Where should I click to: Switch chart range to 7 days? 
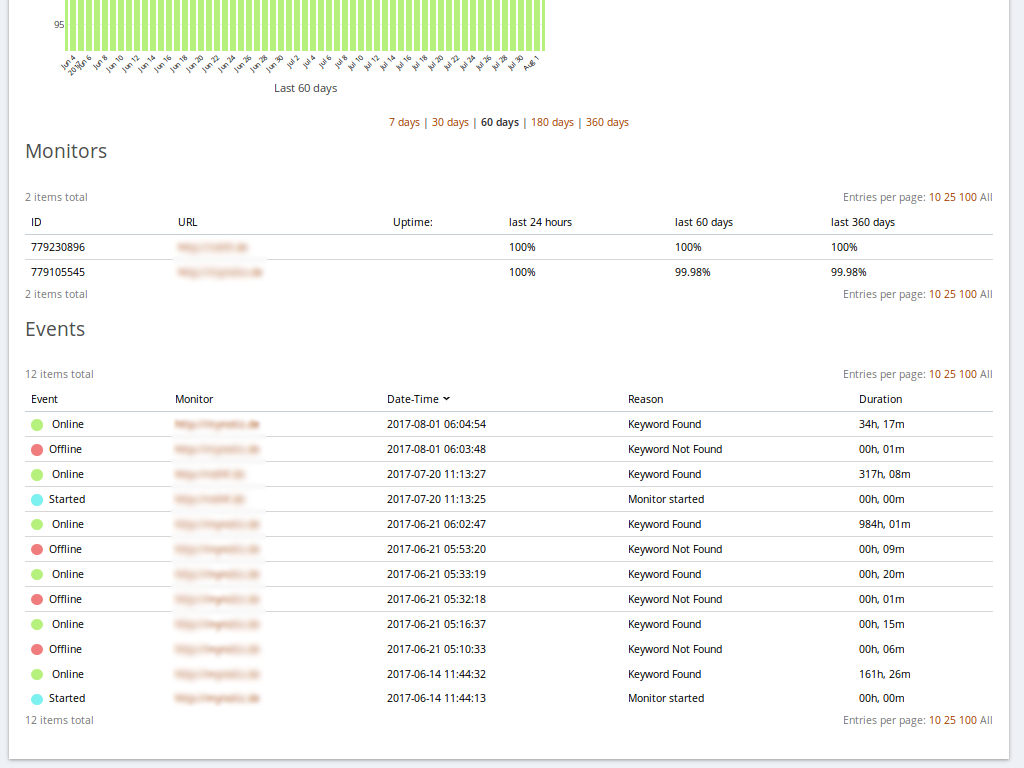pyautogui.click(x=404, y=122)
